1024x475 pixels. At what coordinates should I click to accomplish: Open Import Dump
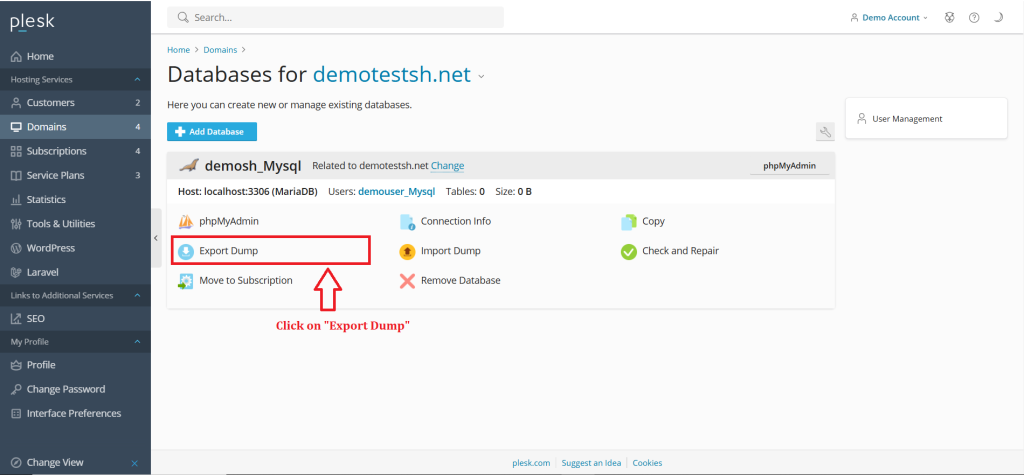[451, 251]
